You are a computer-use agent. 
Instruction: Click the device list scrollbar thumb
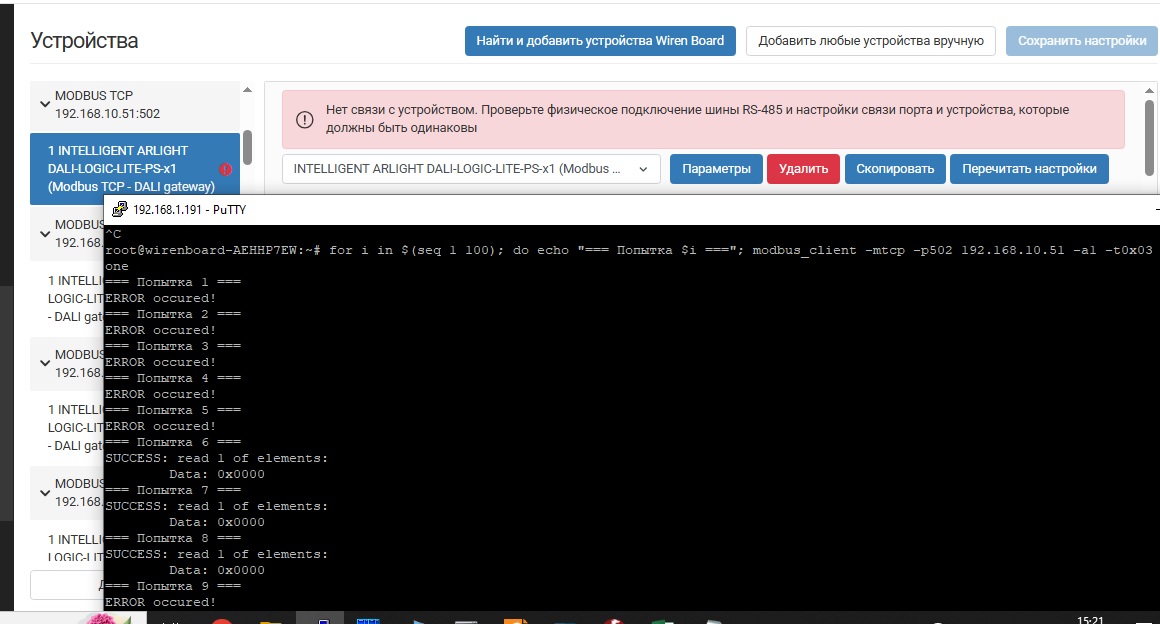coord(247,147)
